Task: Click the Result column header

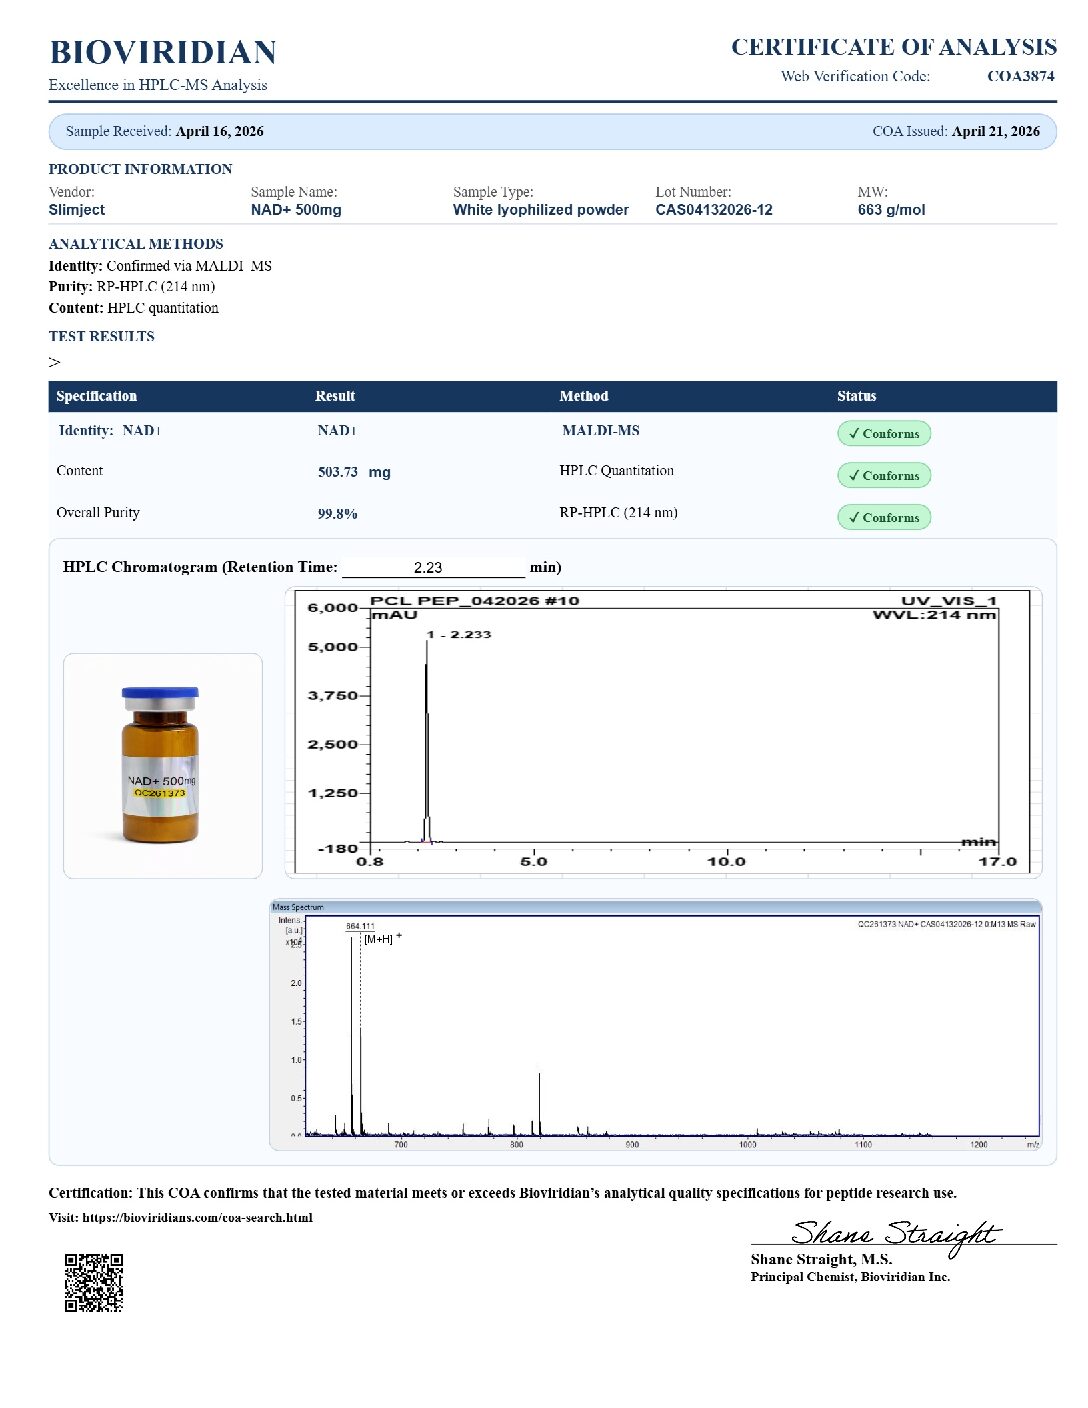Action: (x=335, y=396)
